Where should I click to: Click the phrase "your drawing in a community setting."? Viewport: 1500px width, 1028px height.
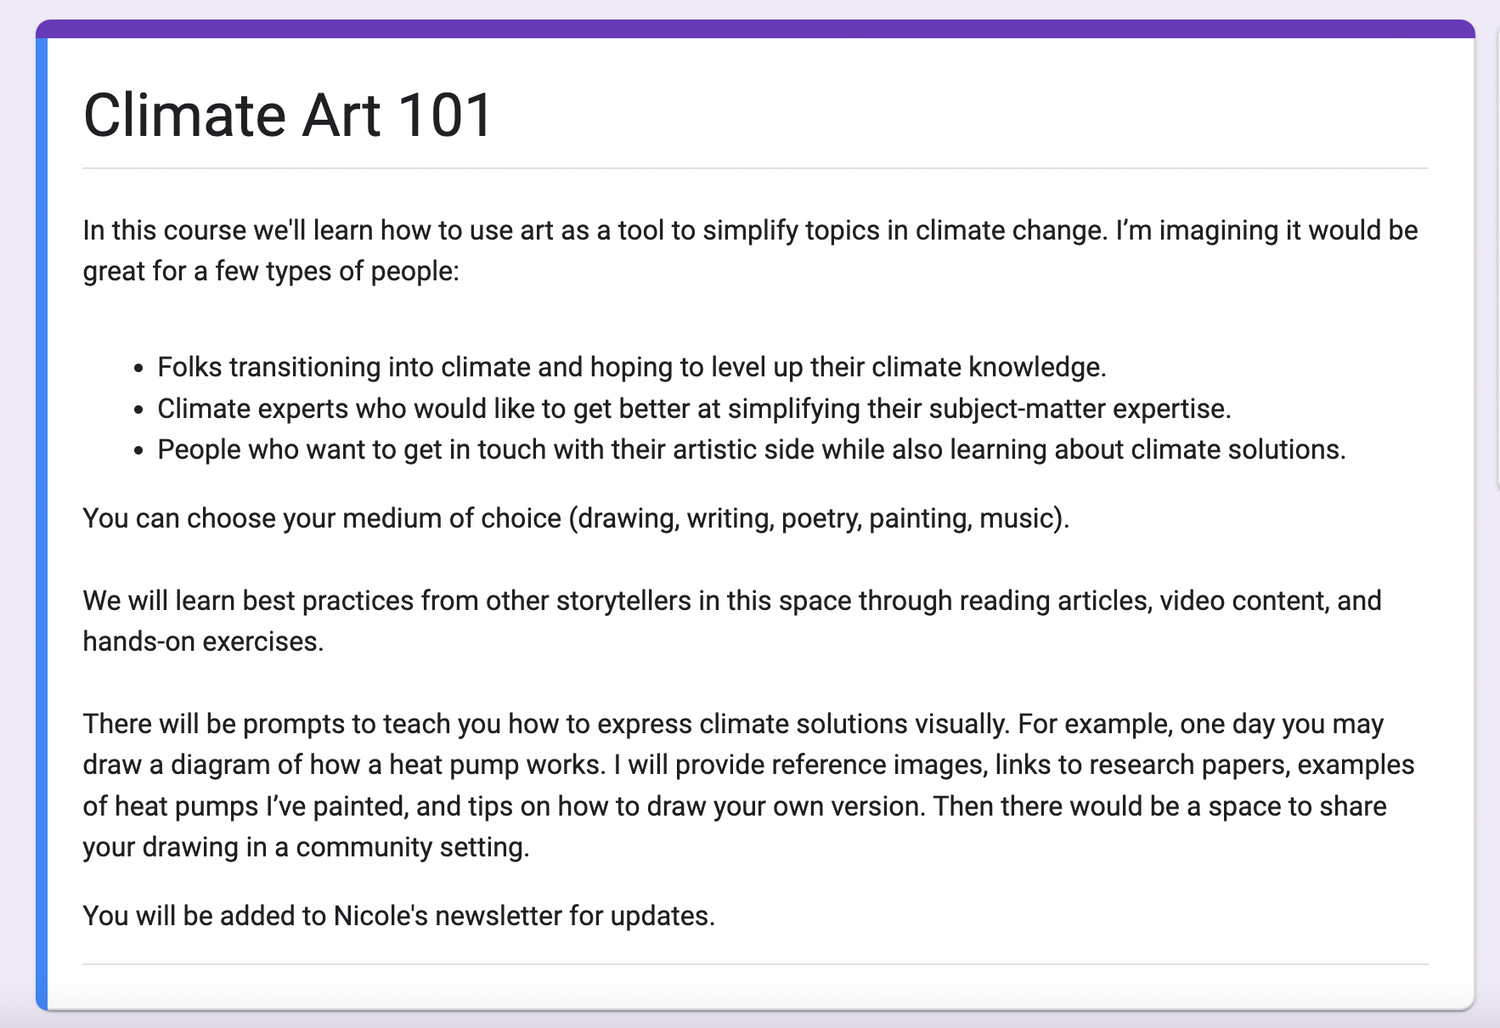point(306,847)
